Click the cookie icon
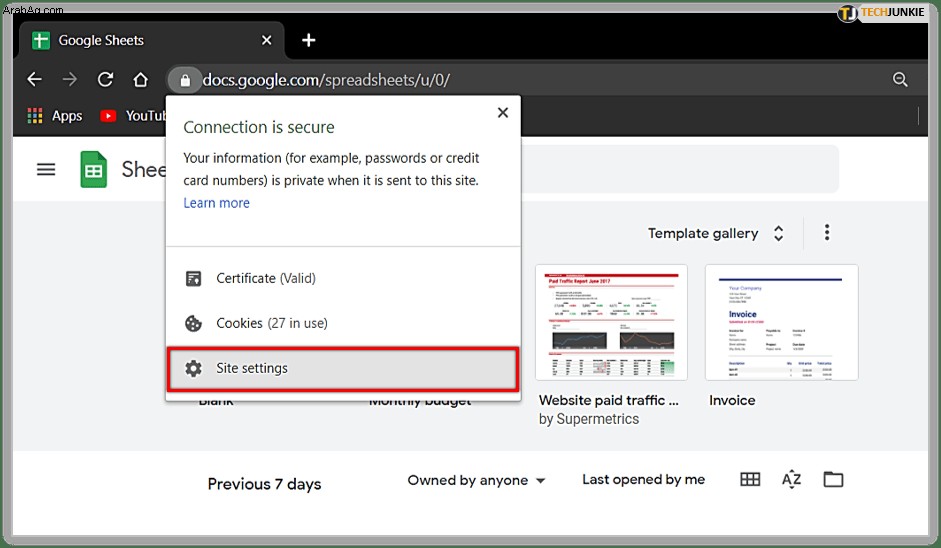Viewport: 941px width, 548px height. [x=193, y=324]
